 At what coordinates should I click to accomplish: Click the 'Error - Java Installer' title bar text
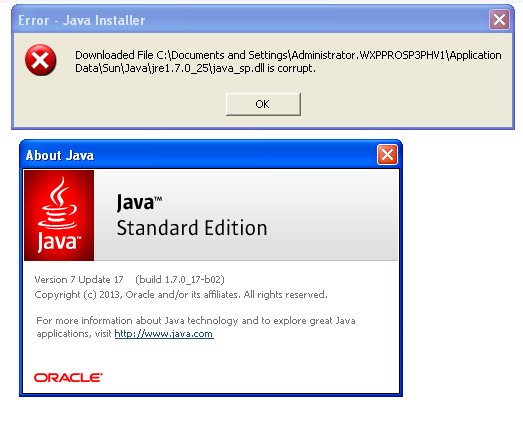pyautogui.click(x=82, y=20)
